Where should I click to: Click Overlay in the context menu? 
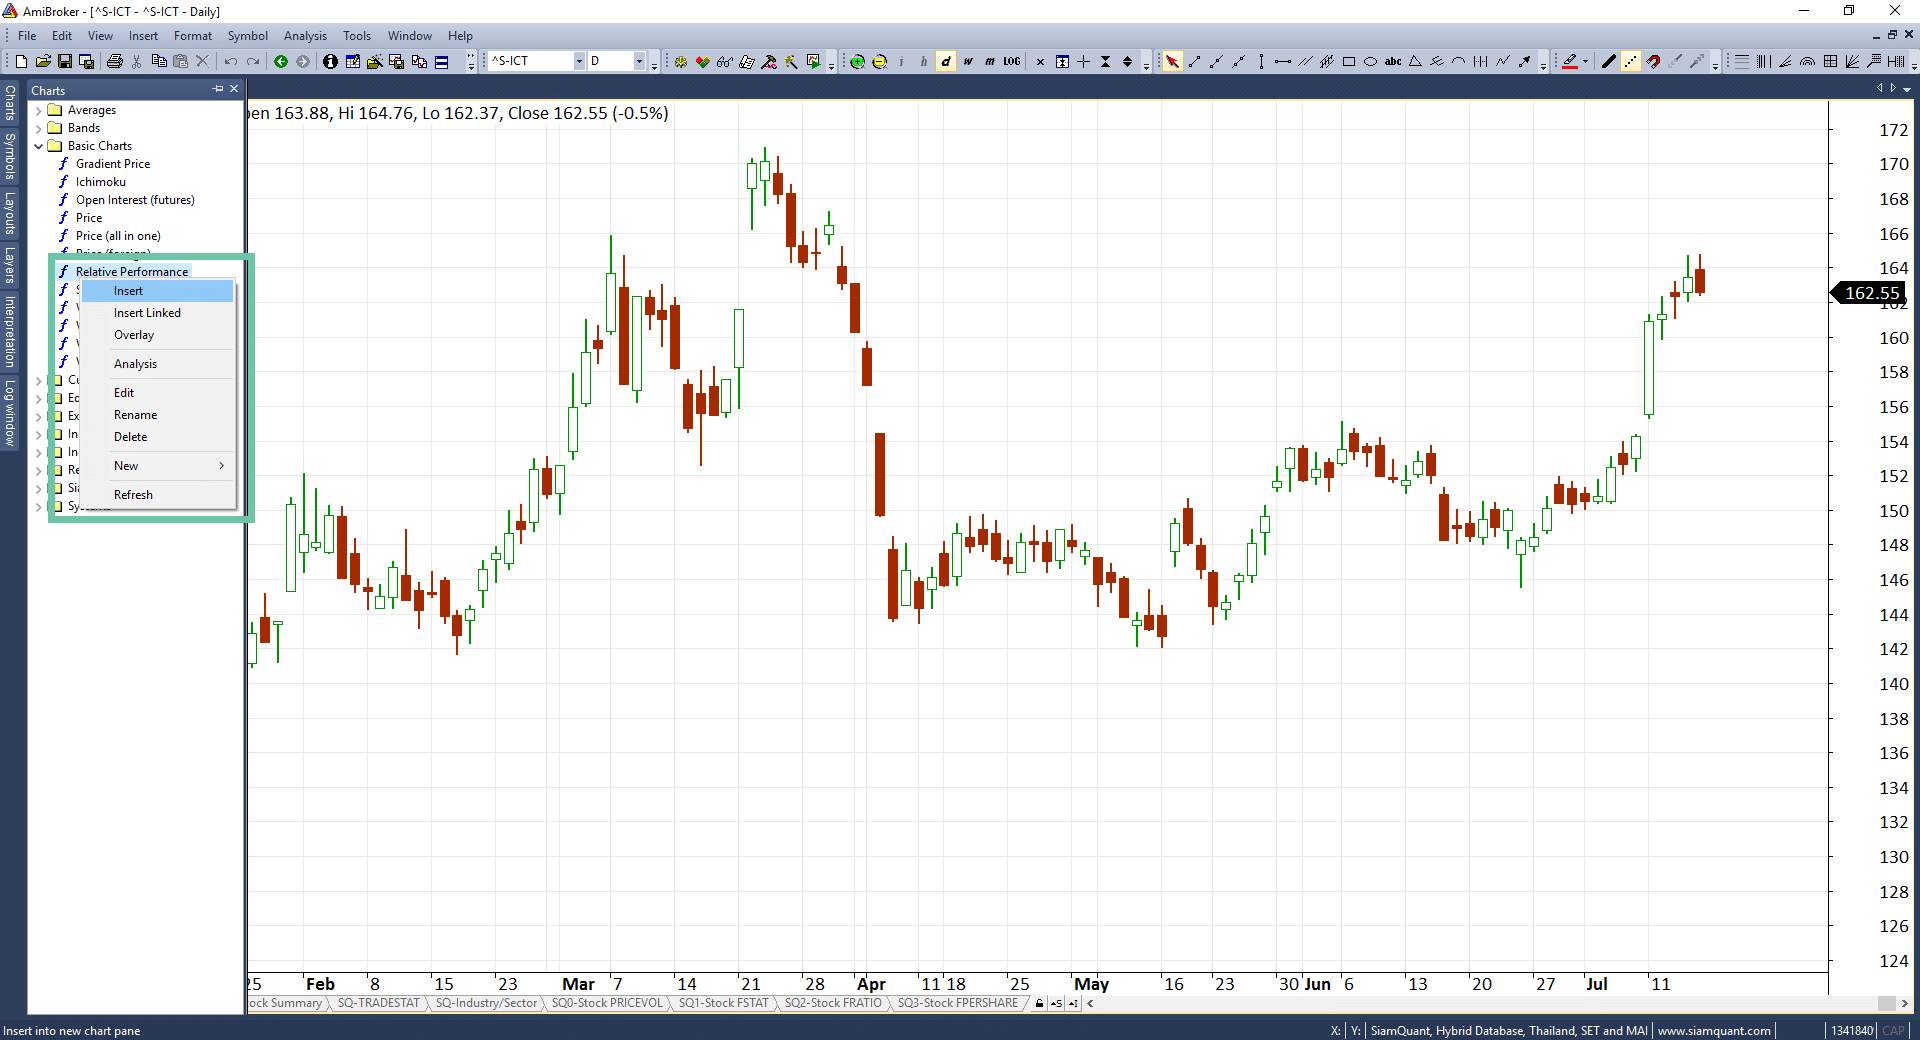click(134, 335)
